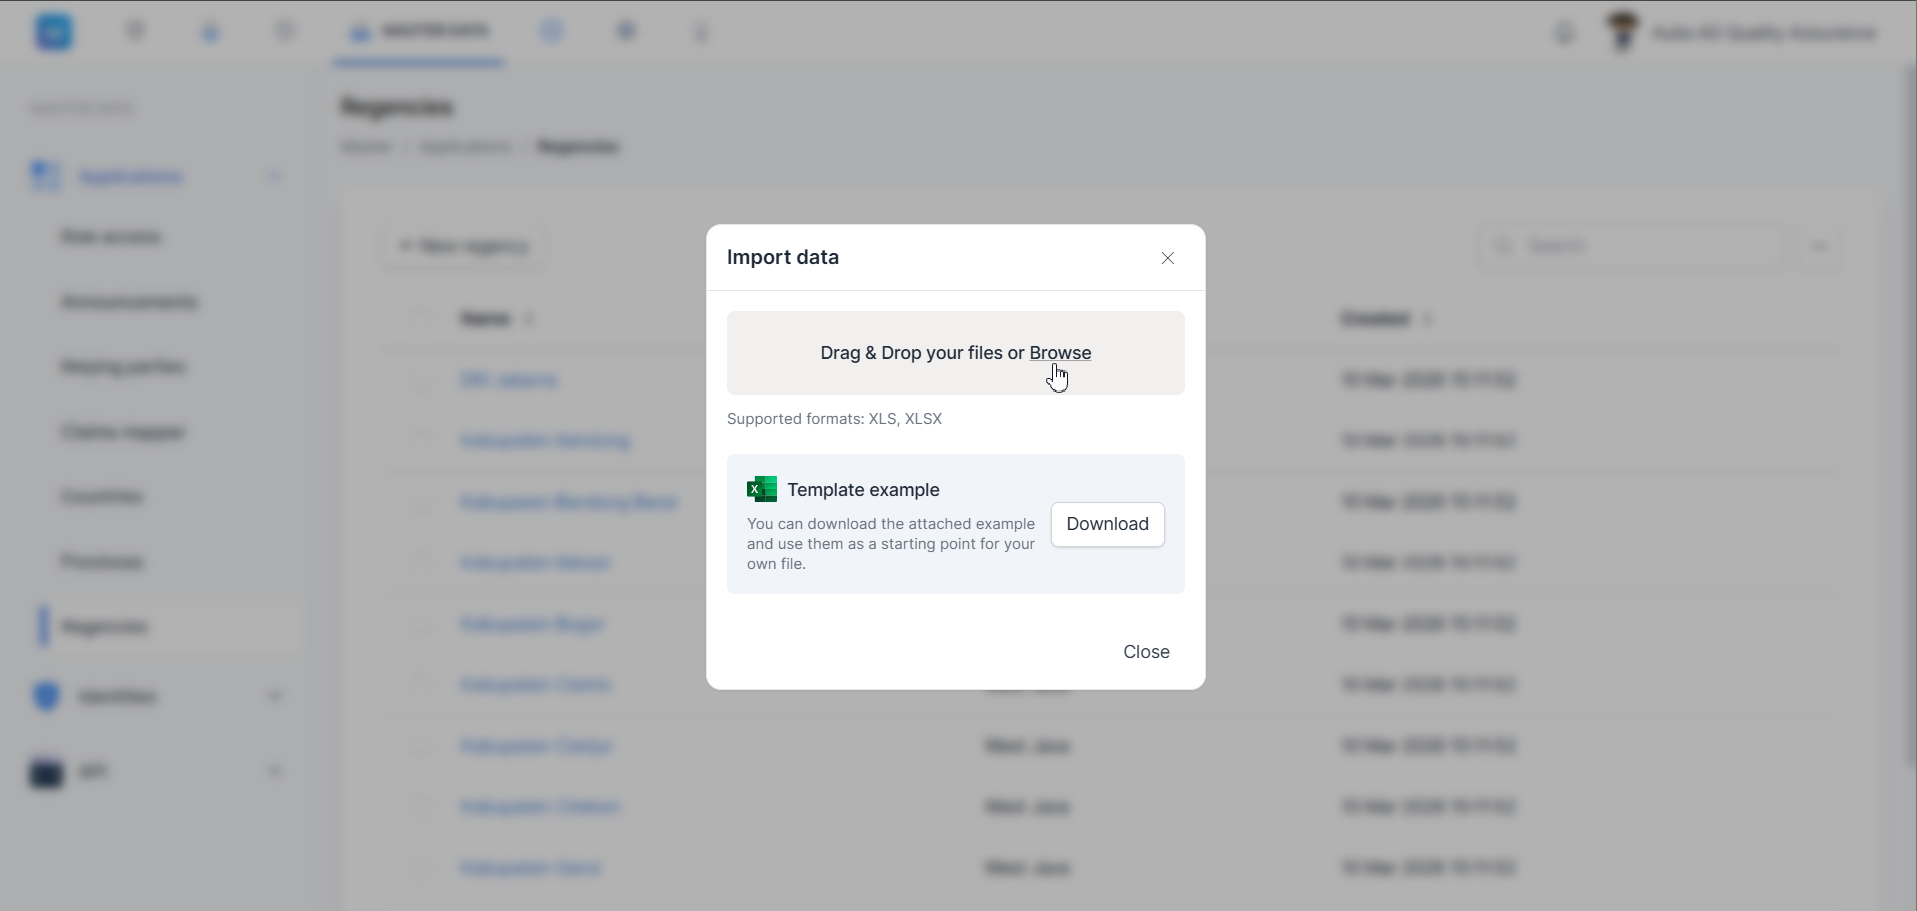Screen dimensions: 1917x911
Task: Open the DKI Jakarta regency link
Action: pyautogui.click(x=508, y=380)
